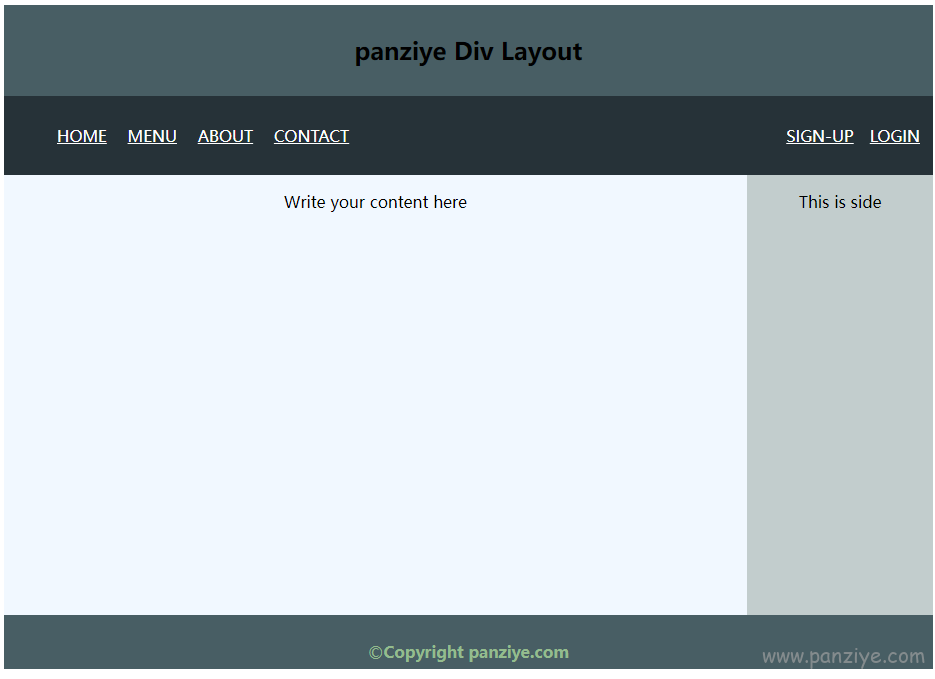Viewport: 935px width, 679px height.
Task: Click the 'This is side' text
Action: pyautogui.click(x=840, y=203)
